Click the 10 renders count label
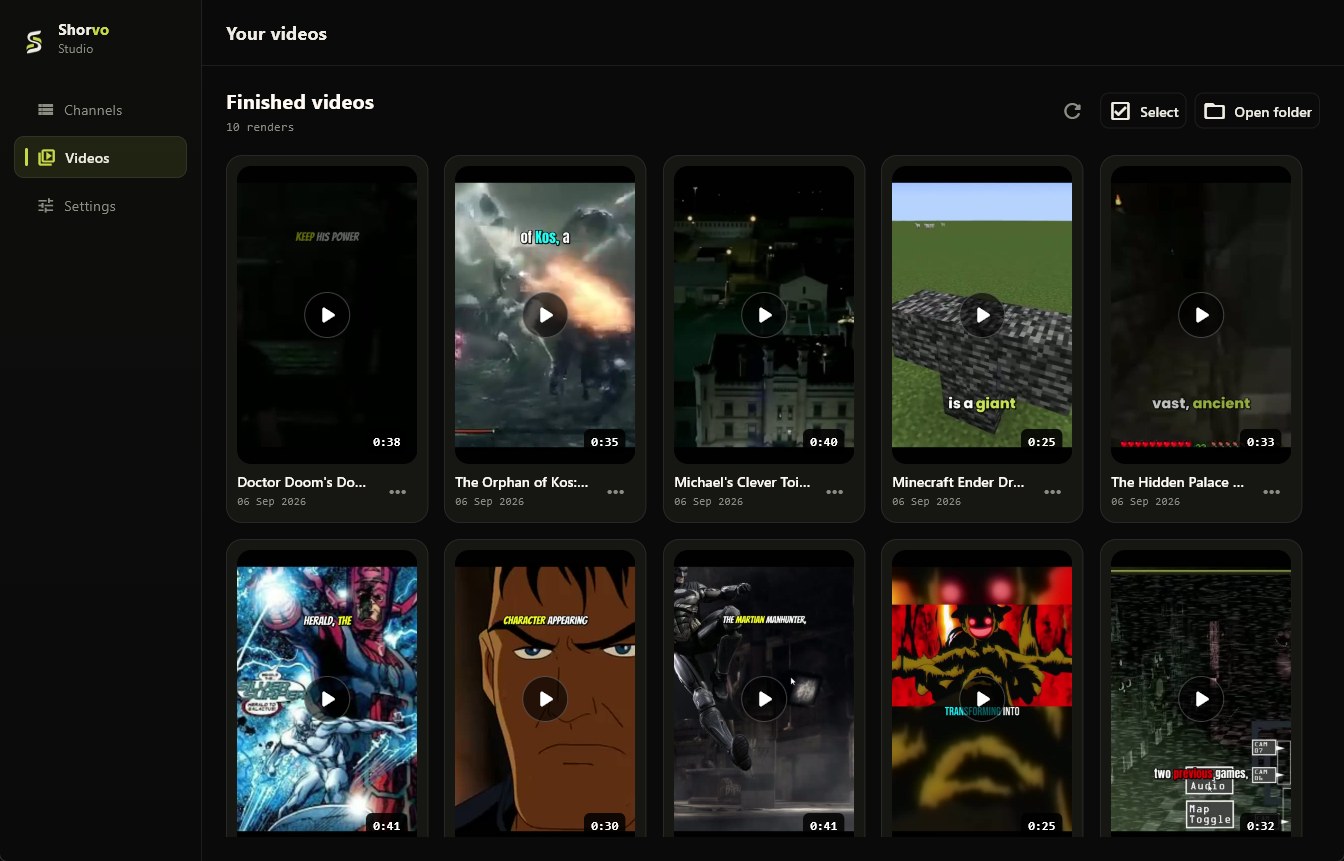The image size is (1344, 861). 260,128
